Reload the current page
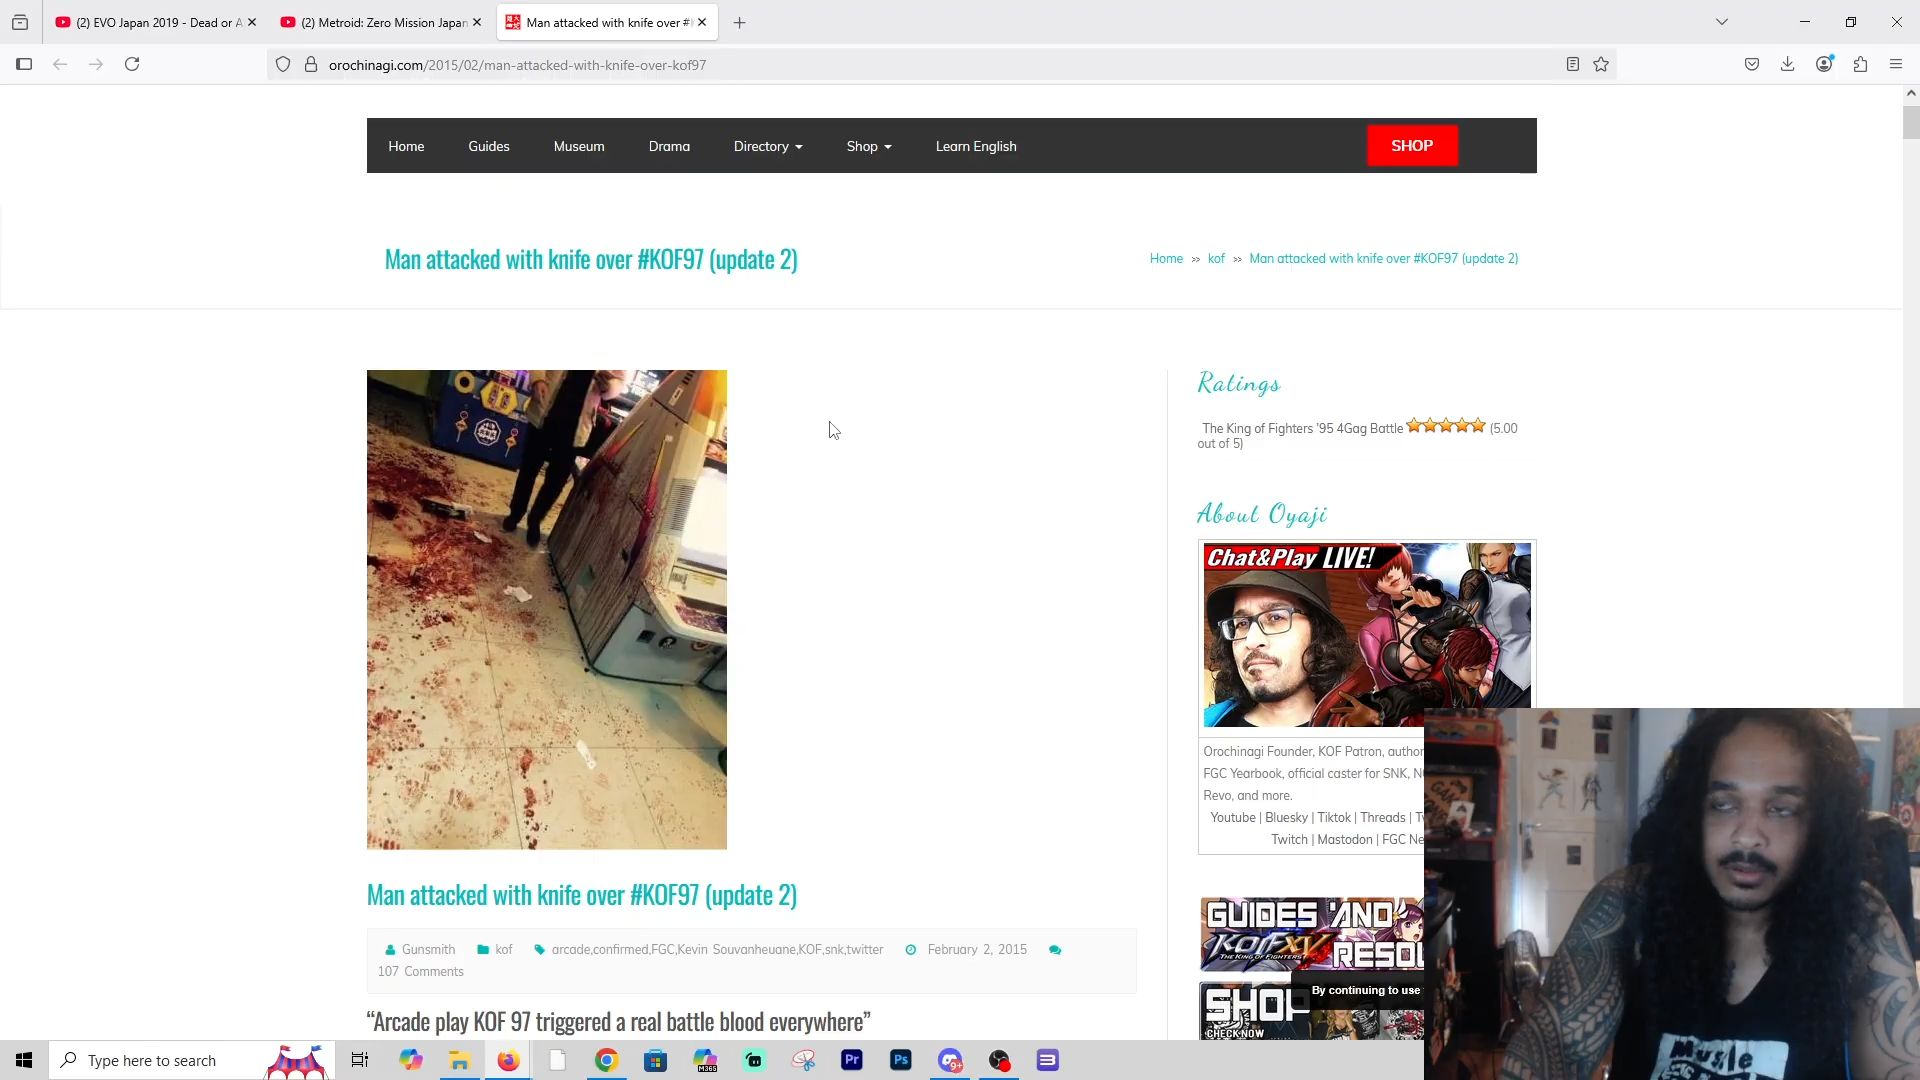Screen dimensions: 1920x1080 [132, 64]
